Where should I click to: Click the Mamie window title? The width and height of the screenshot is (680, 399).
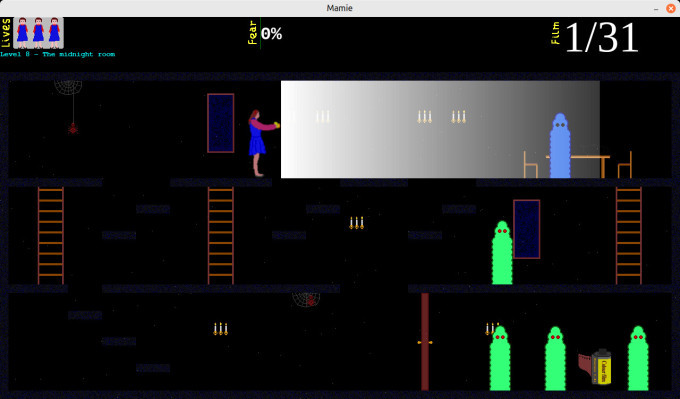click(340, 8)
